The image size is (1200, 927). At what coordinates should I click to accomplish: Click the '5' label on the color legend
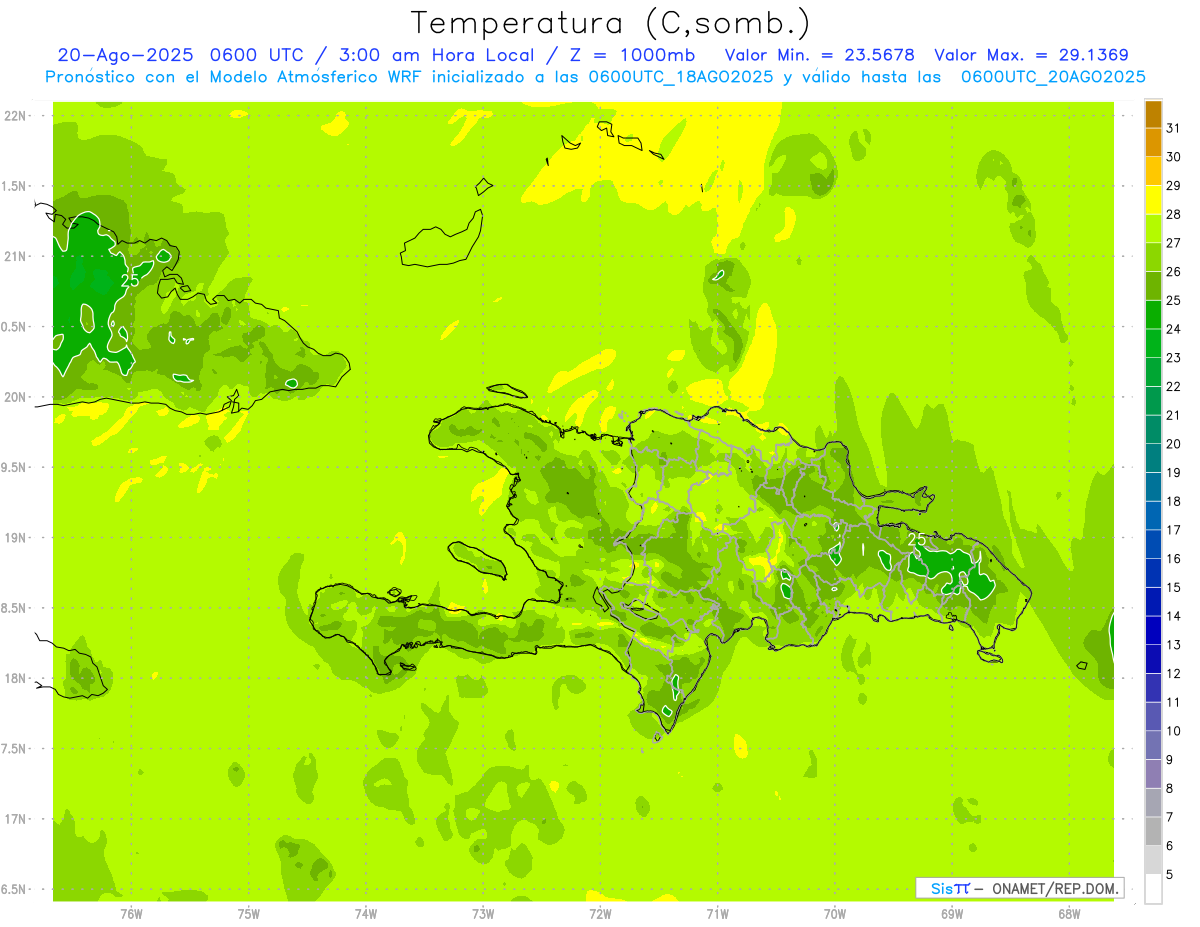click(x=1170, y=875)
